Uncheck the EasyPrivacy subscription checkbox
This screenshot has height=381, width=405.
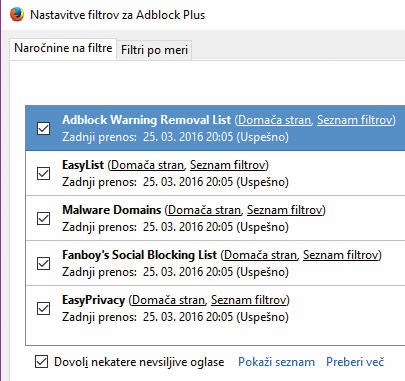[x=43, y=308]
